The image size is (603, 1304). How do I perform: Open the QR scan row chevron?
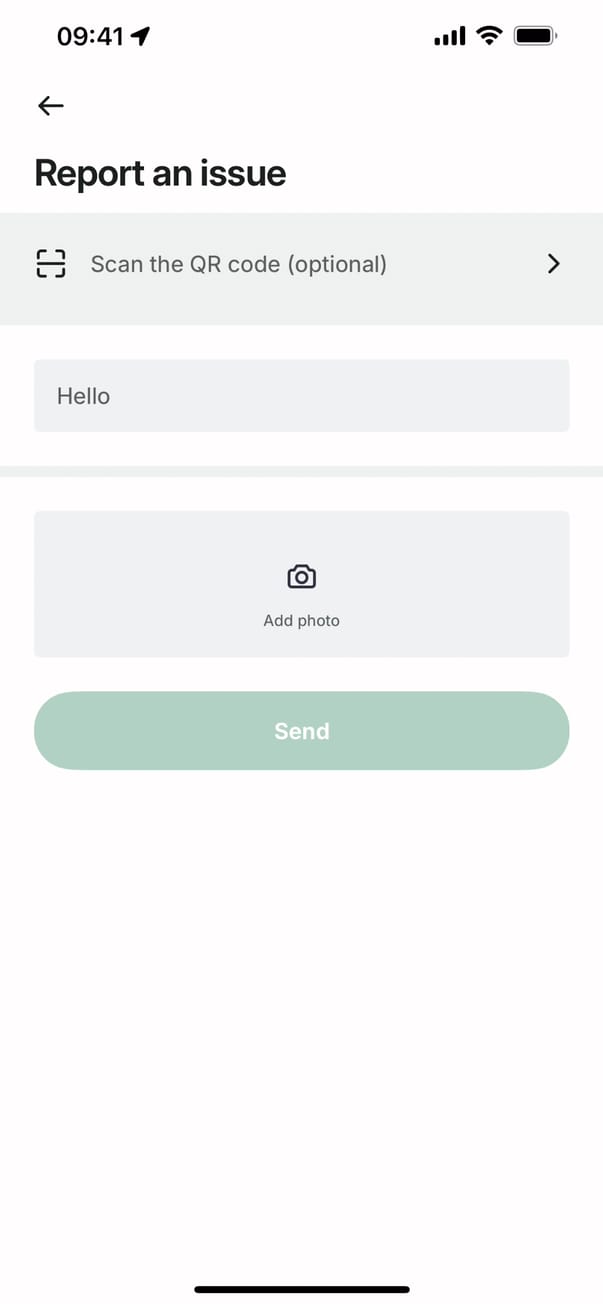(554, 263)
